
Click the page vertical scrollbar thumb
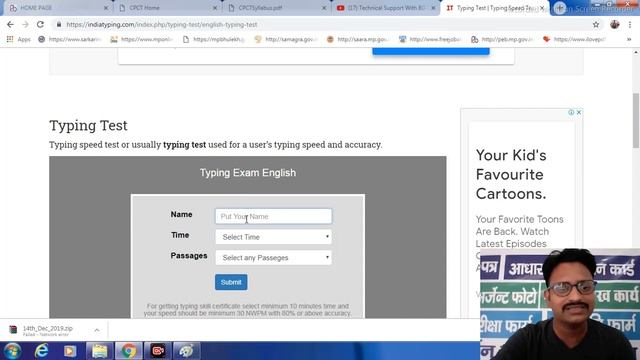[x=636, y=121]
